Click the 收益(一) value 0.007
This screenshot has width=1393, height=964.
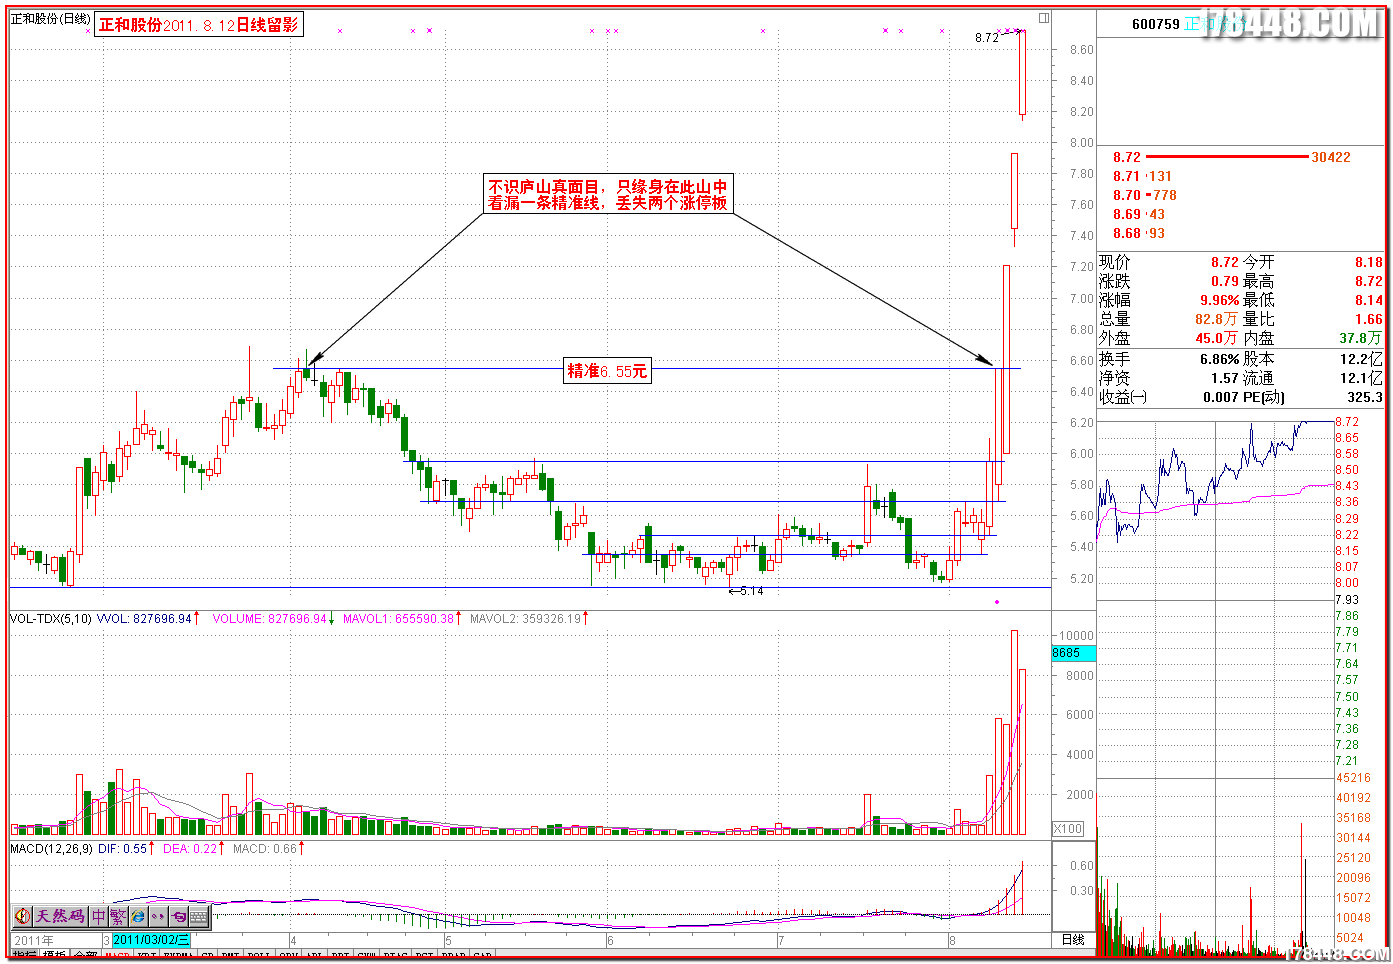(1220, 397)
